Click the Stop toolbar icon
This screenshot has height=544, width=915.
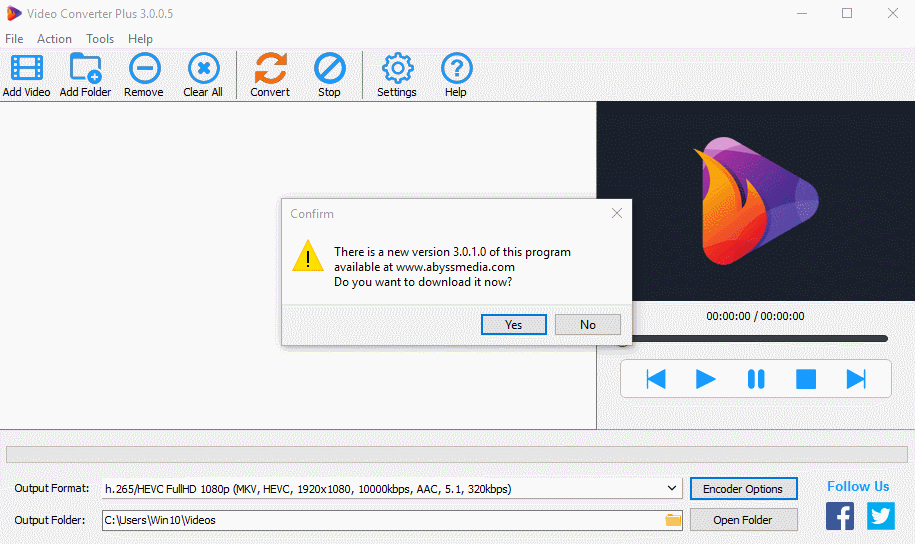(329, 70)
